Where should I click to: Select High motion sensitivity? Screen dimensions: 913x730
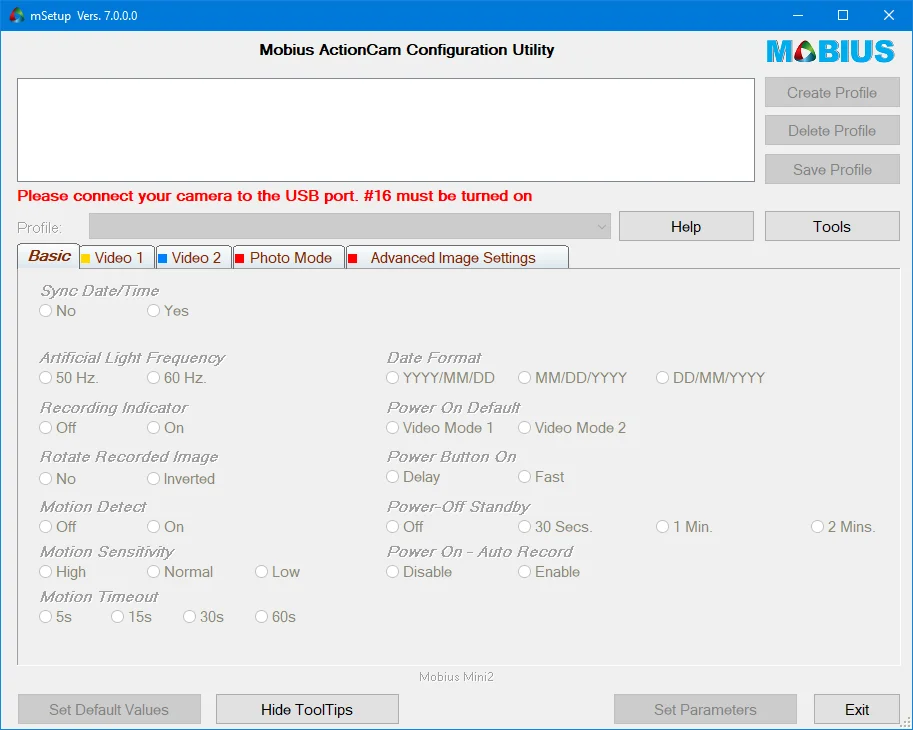click(x=62, y=572)
